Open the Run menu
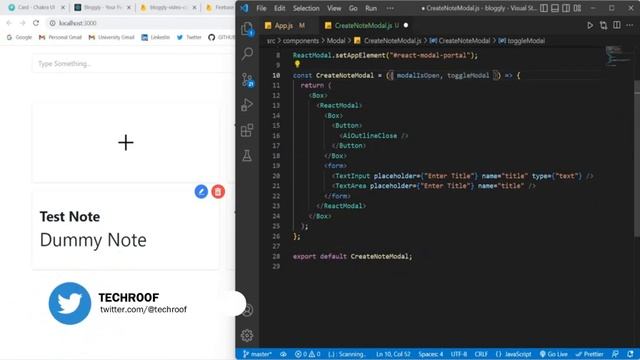This screenshot has width=640, height=360. point(371,8)
